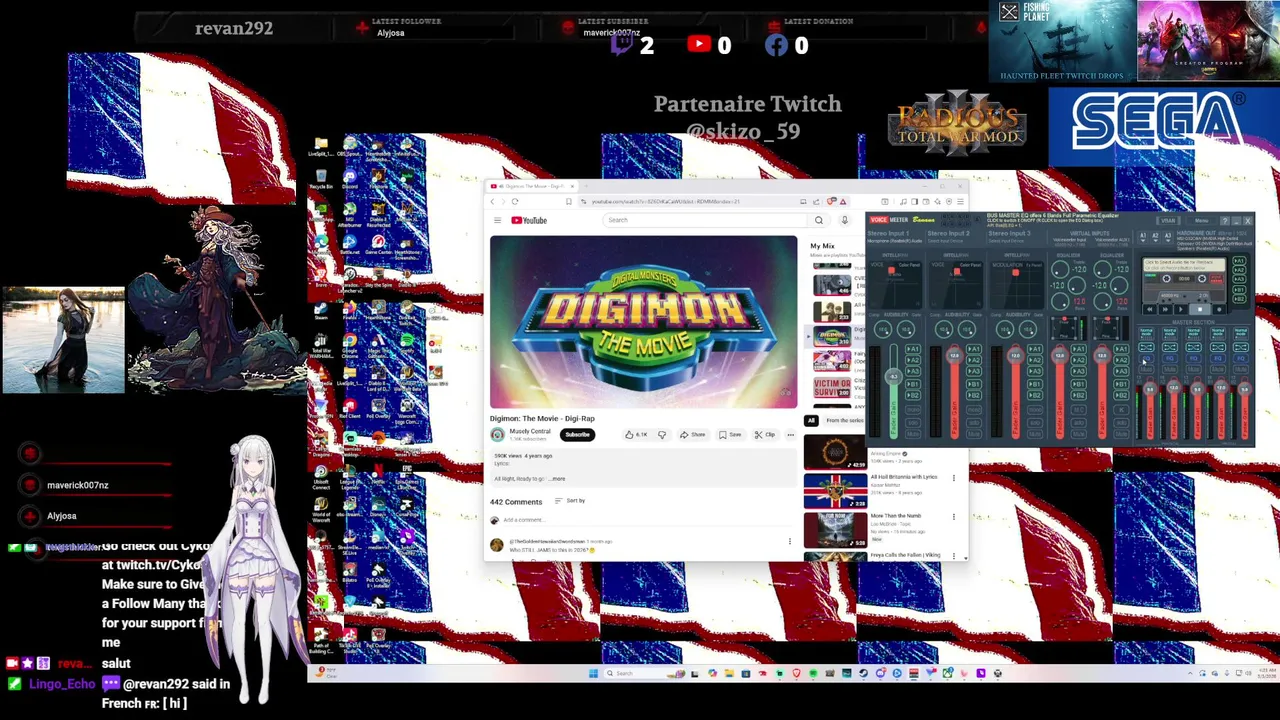1280x720 pixels.
Task: Click rewind on the VoiceMeeter cassette player
Action: [x=1150, y=309]
